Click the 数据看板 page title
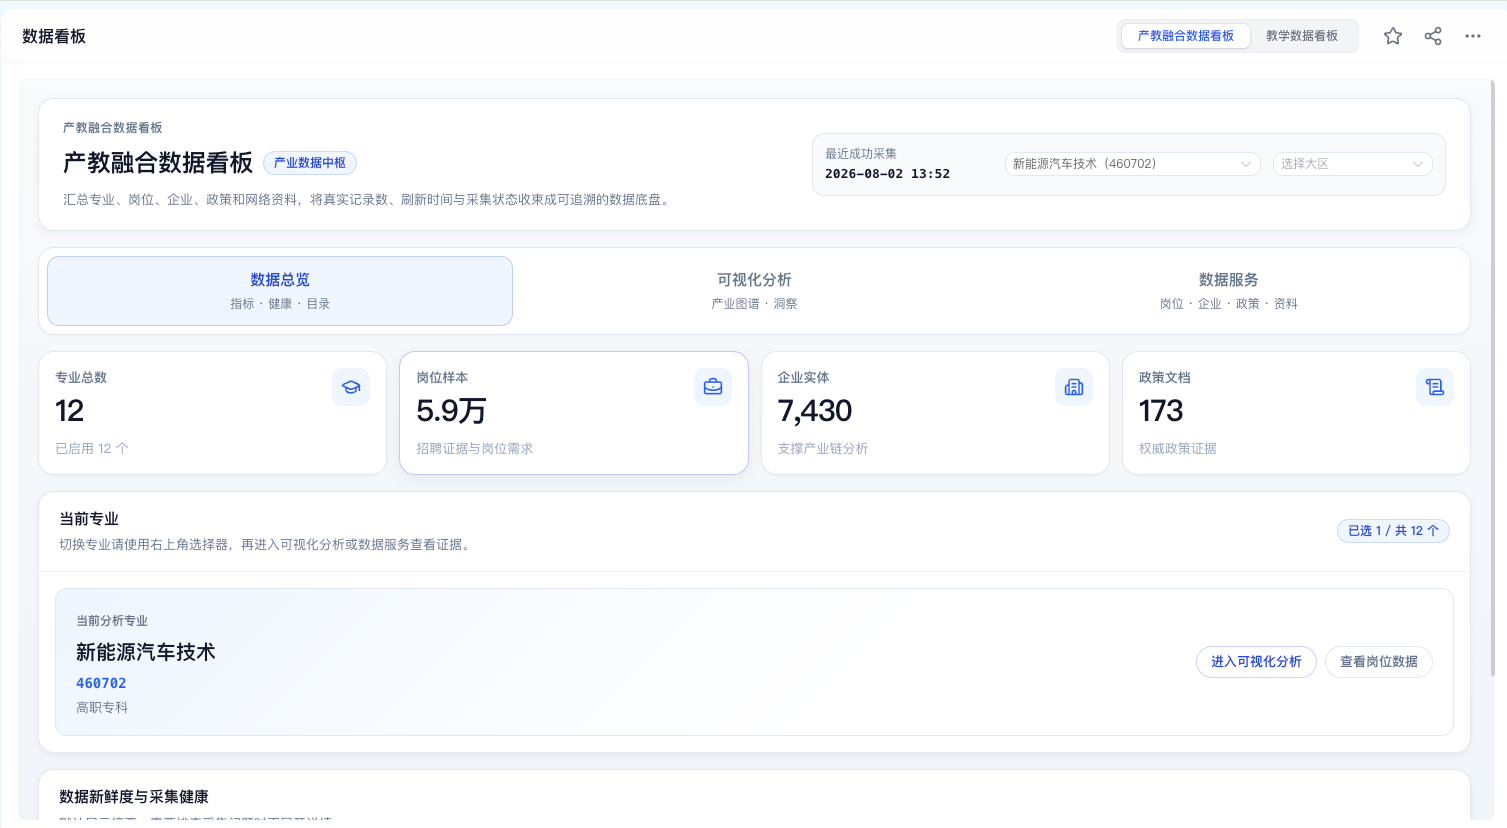The width and height of the screenshot is (1507, 828). click(54, 36)
